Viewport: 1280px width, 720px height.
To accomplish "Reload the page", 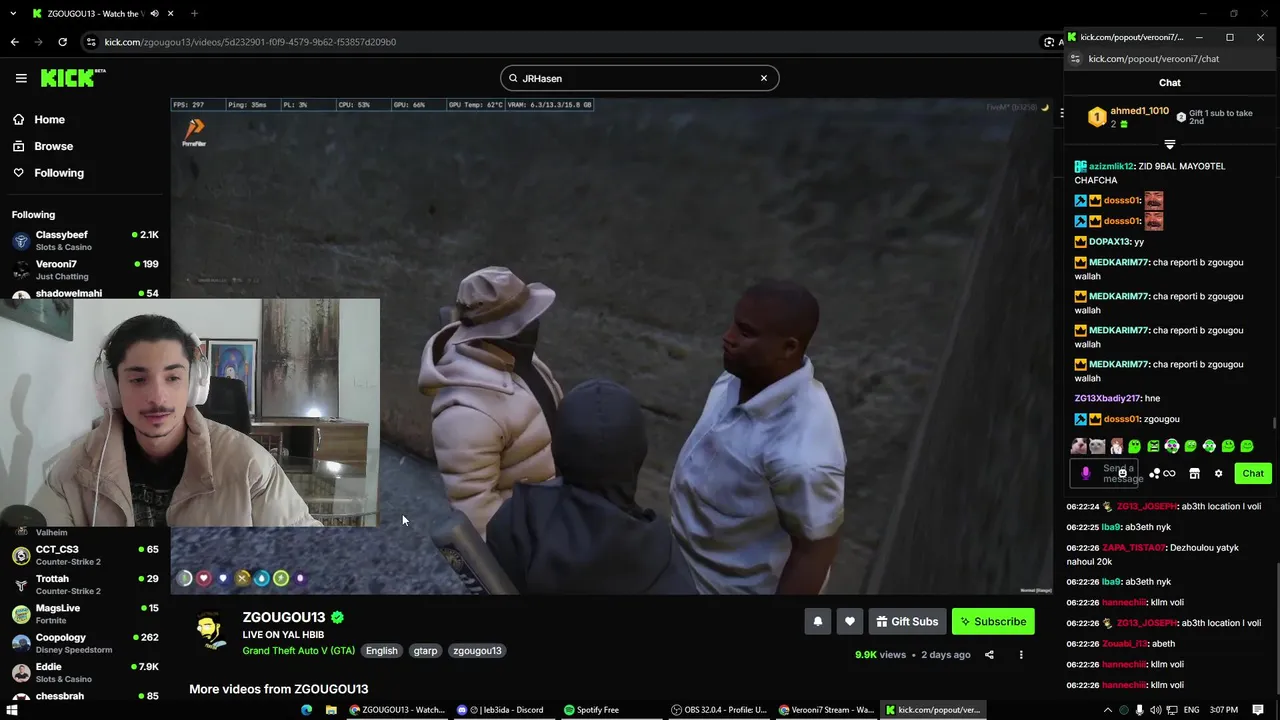I will (x=62, y=42).
